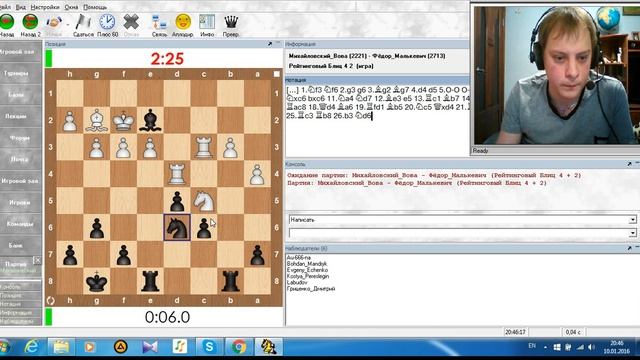This screenshot has width=640, height=360.
Task: Applaud with the yellow smiley icon
Action: click(x=183, y=22)
